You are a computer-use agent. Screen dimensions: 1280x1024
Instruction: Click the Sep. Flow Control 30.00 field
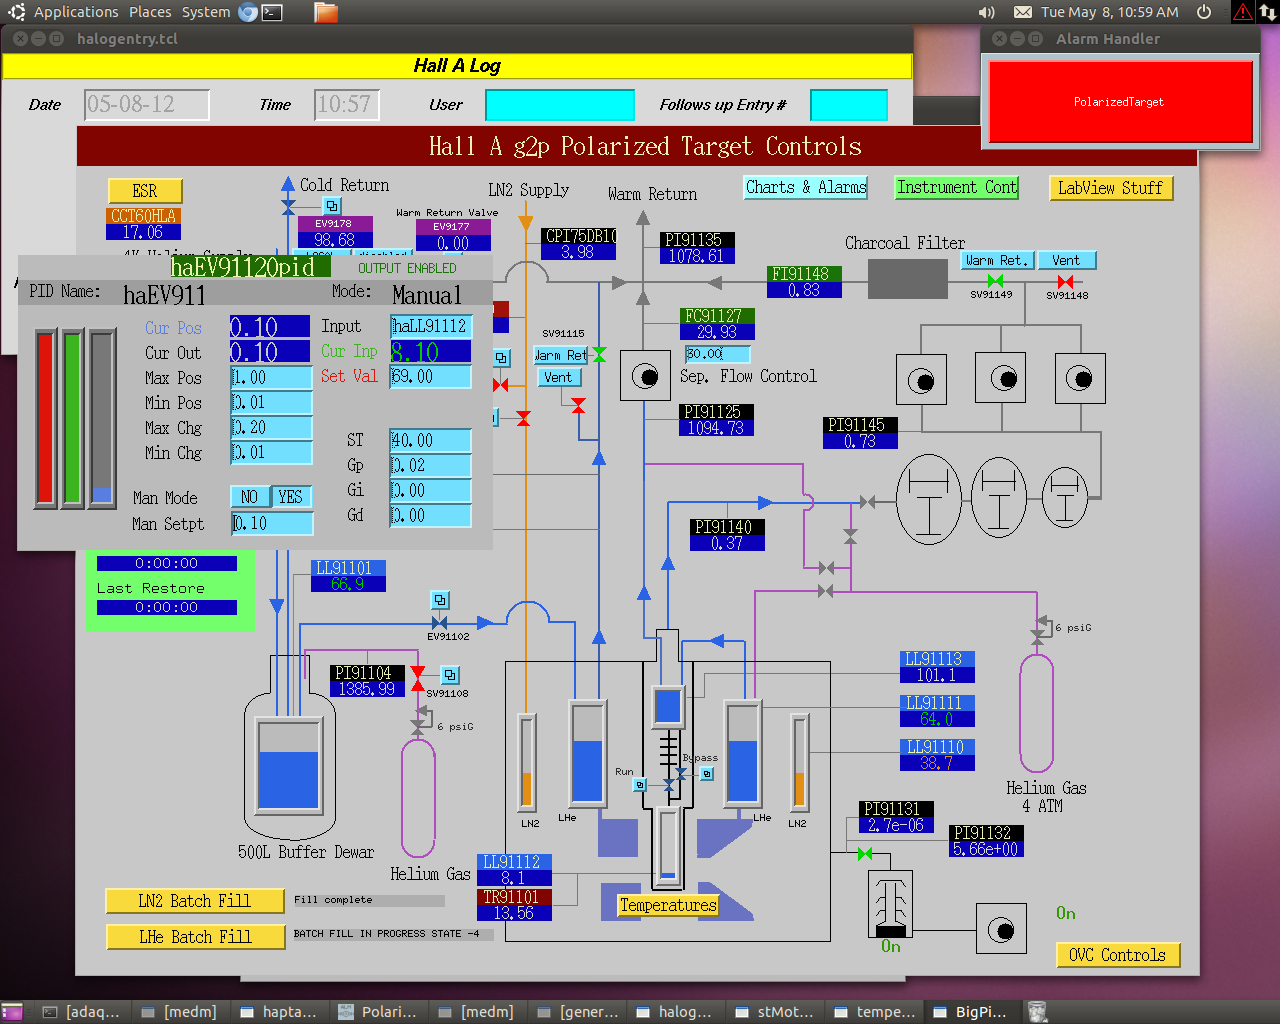(717, 354)
